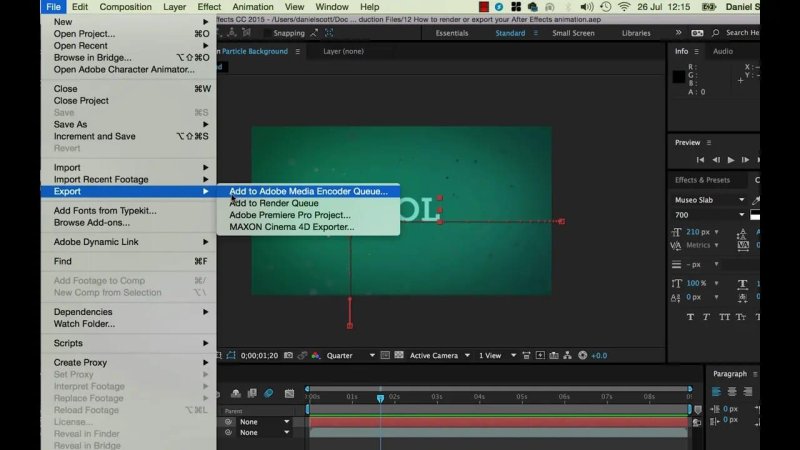
Task: Open the Effects & Presets tab
Action: click(702, 180)
